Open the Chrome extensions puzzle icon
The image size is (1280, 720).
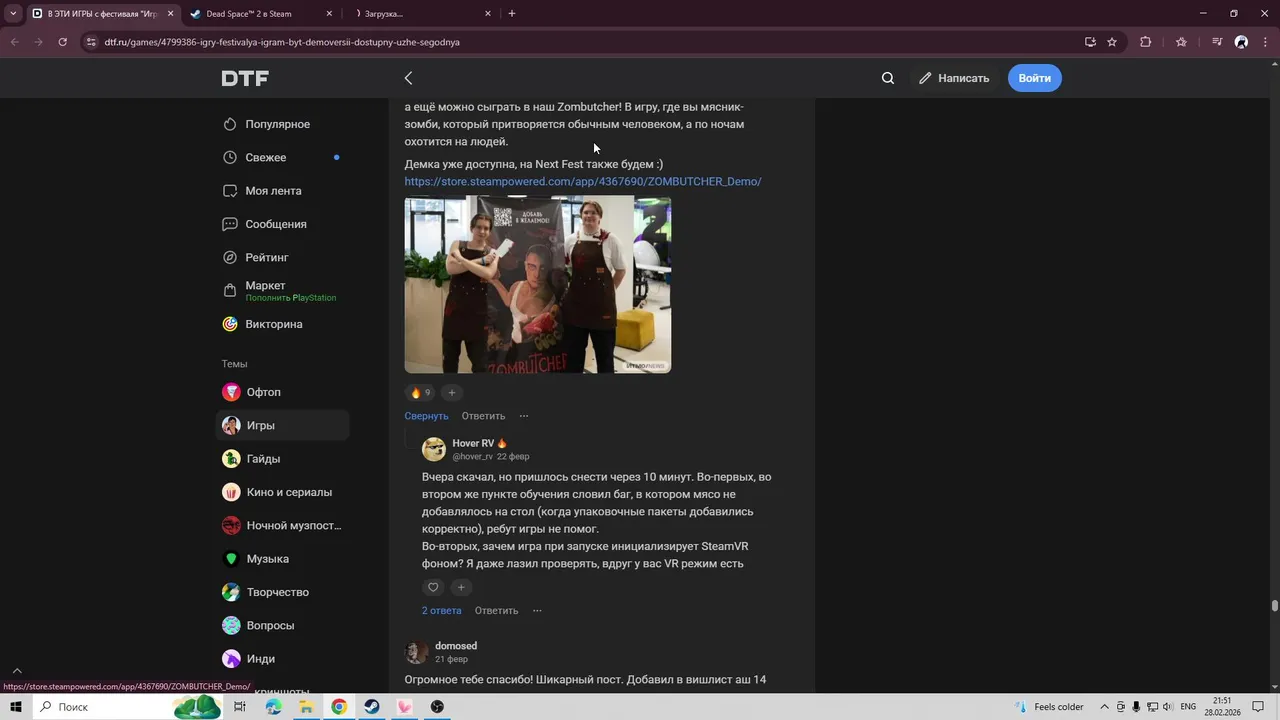(x=1146, y=42)
